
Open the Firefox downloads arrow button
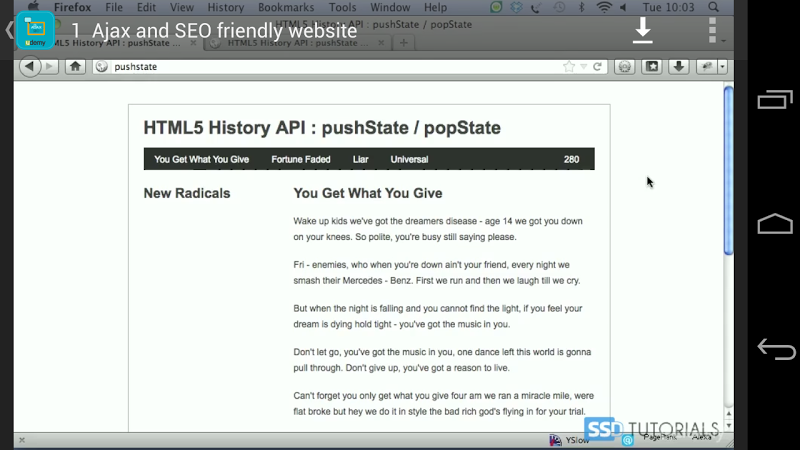pyautogui.click(x=679, y=66)
